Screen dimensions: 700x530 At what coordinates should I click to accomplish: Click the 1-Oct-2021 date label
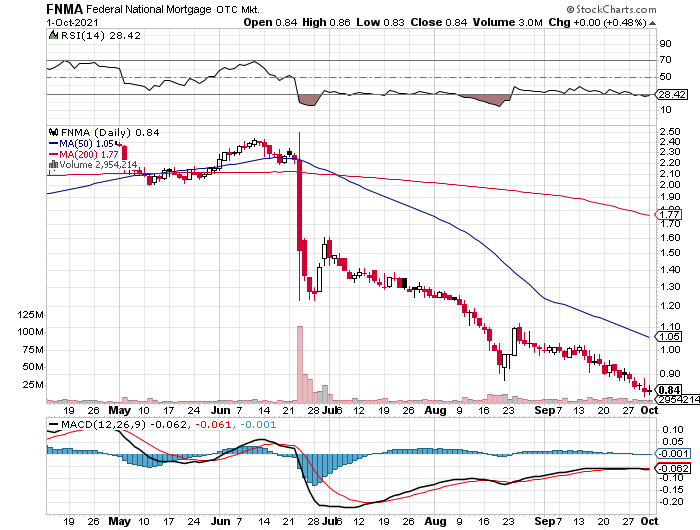pos(72,22)
